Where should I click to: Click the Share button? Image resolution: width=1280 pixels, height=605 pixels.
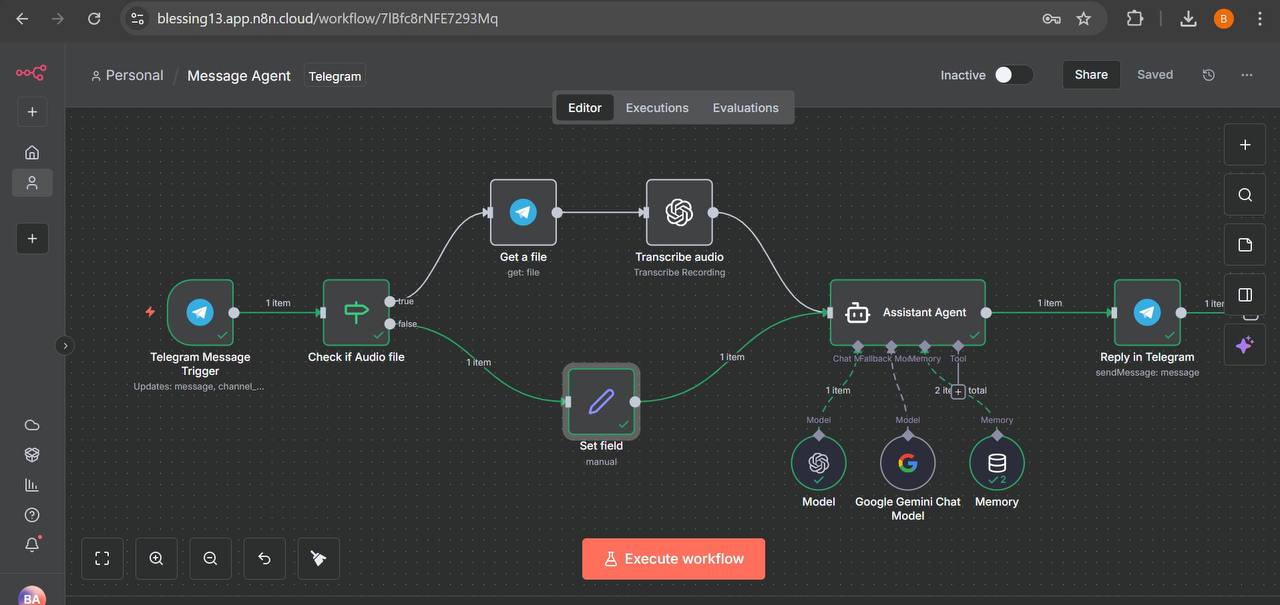click(x=1091, y=74)
